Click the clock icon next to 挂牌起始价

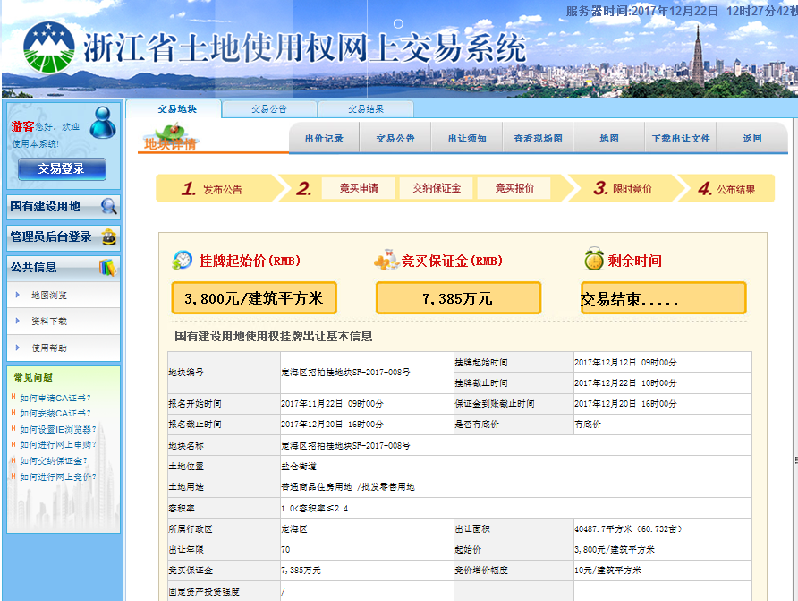(x=183, y=260)
